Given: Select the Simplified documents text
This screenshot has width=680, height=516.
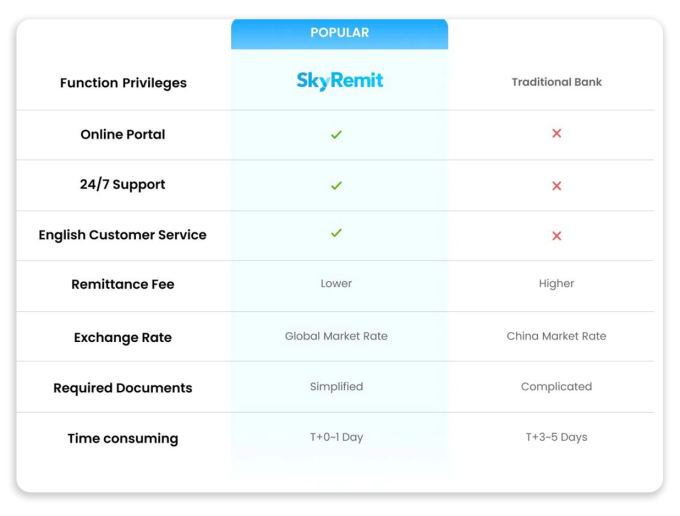Looking at the screenshot, I should tap(336, 386).
